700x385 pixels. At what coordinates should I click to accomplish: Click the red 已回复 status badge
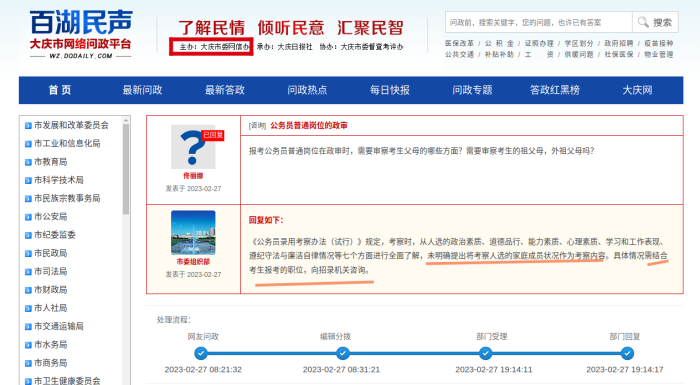pos(213,135)
